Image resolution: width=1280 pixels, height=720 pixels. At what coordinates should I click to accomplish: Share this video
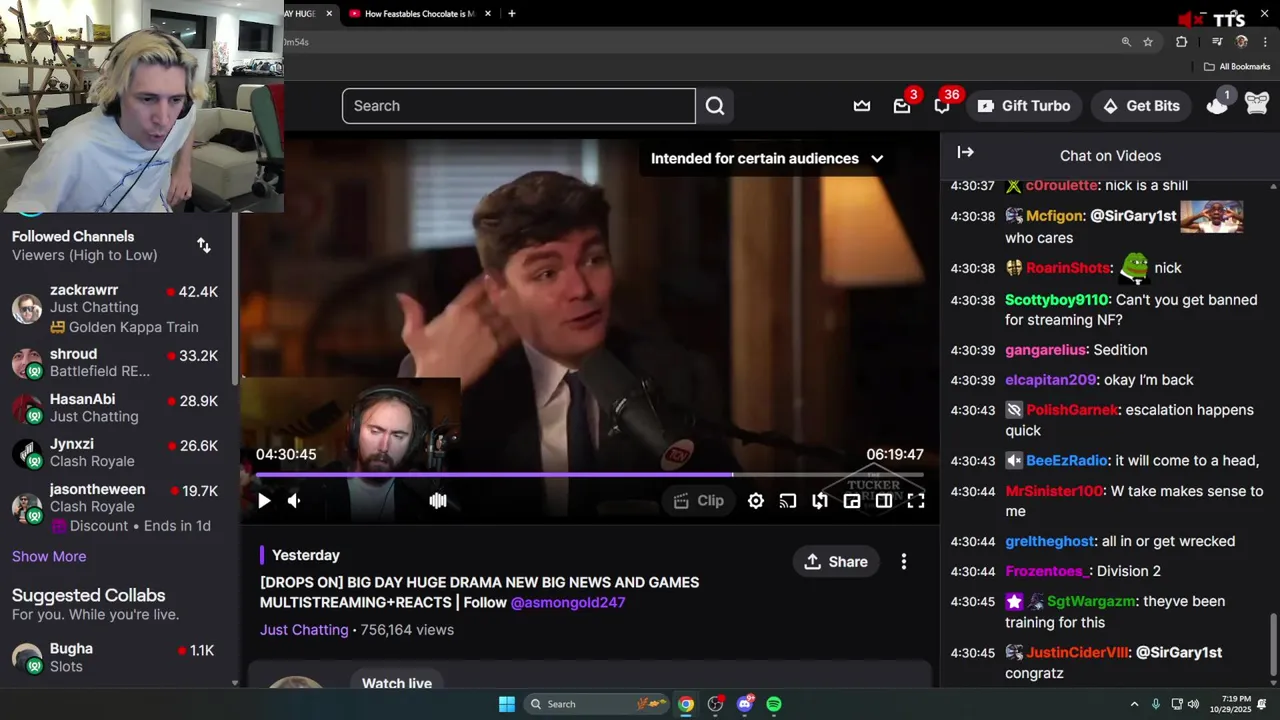click(x=836, y=562)
